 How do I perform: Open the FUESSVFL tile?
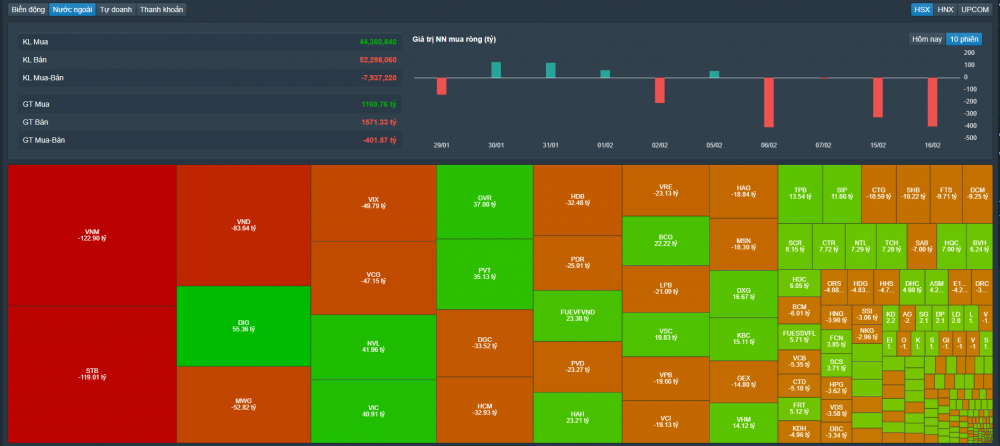[799, 337]
